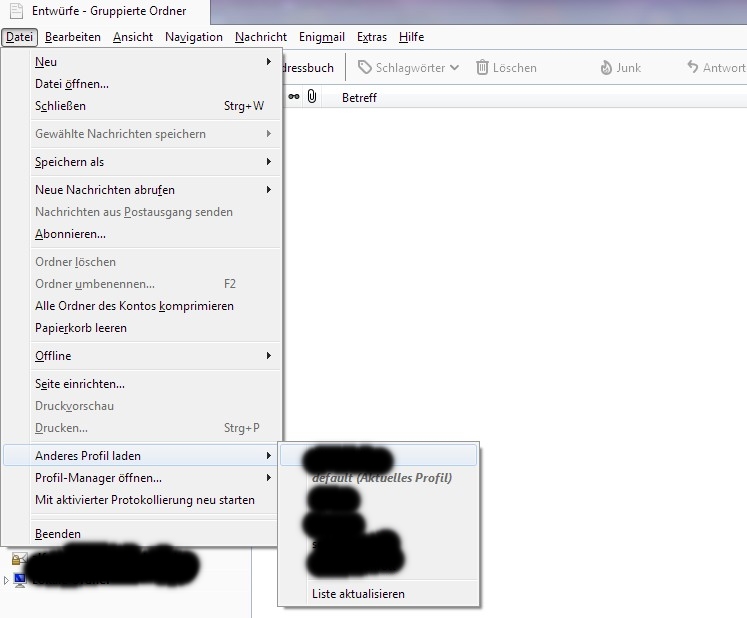Image resolution: width=747 pixels, height=618 pixels.
Task: Open the Datei menu
Action: (19, 37)
